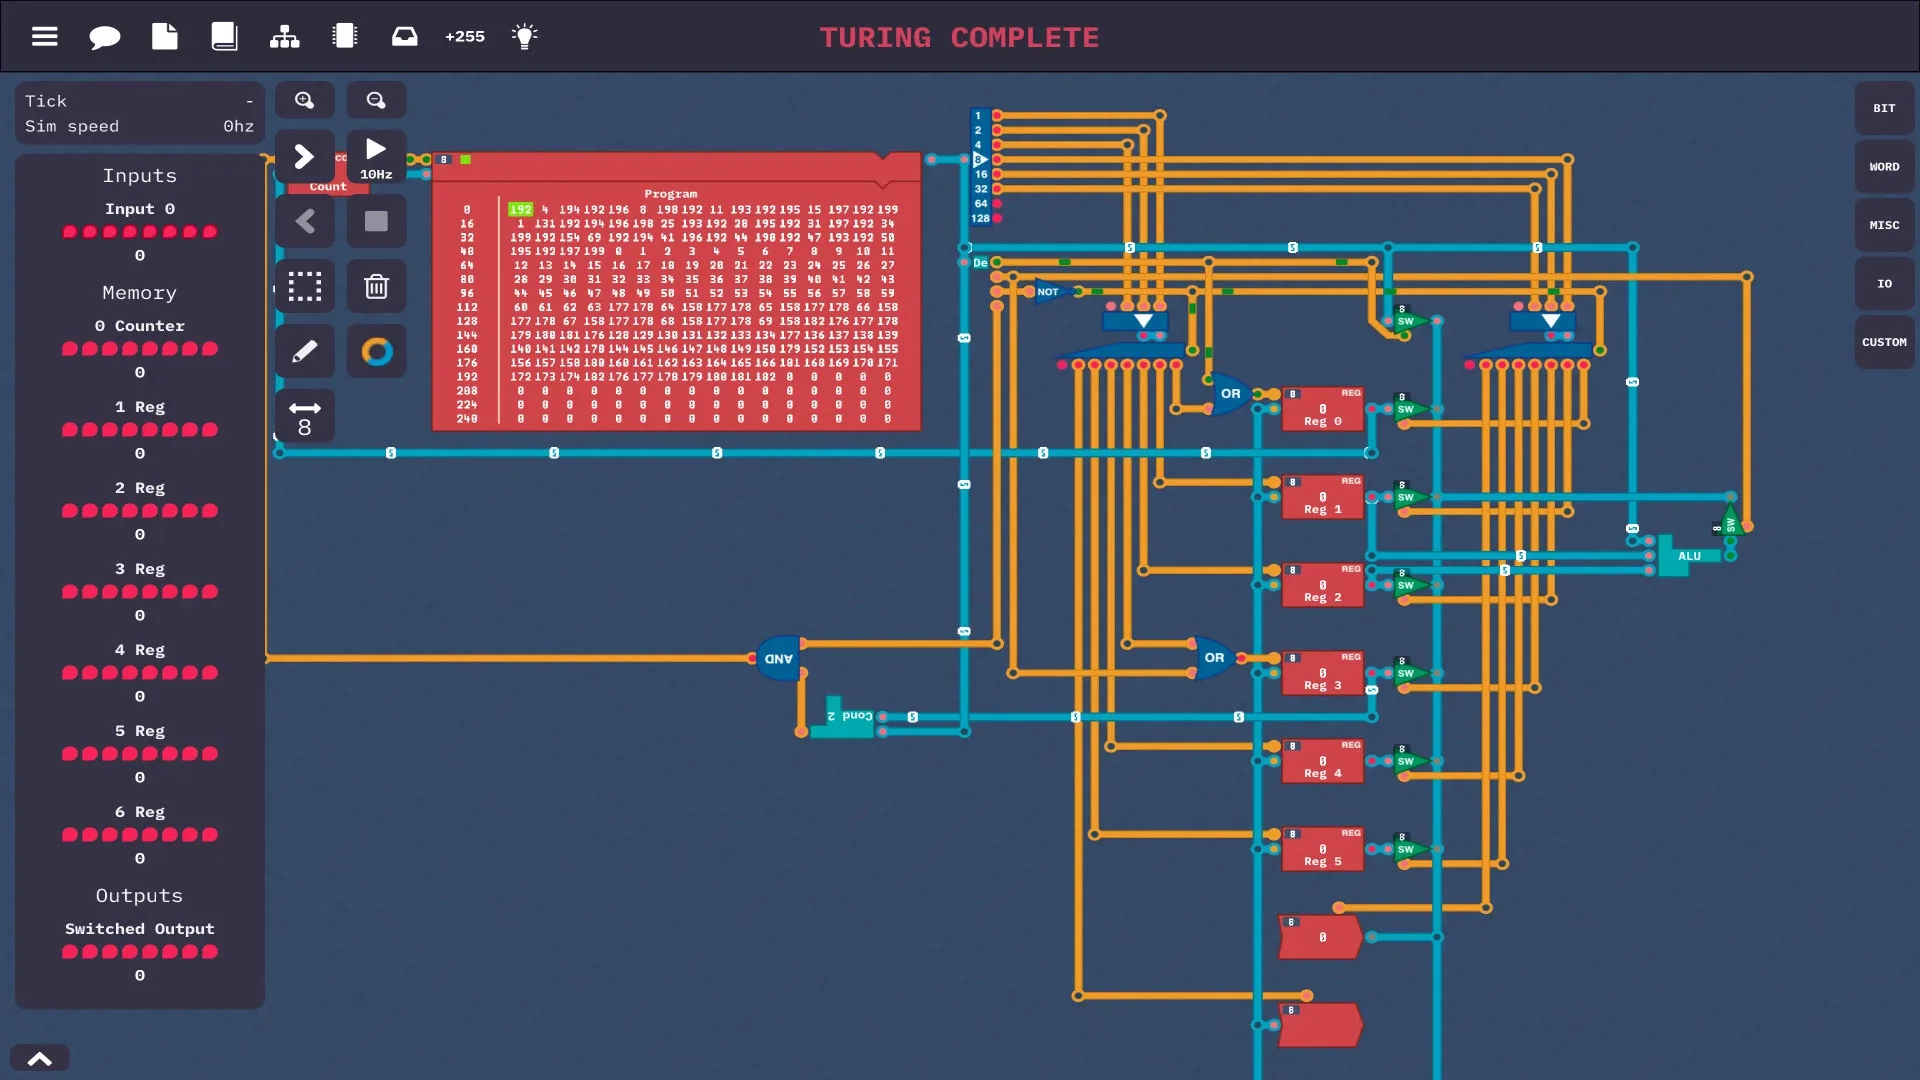Open the MISC component category
Screen dimensions: 1920x1080
[1884, 225]
